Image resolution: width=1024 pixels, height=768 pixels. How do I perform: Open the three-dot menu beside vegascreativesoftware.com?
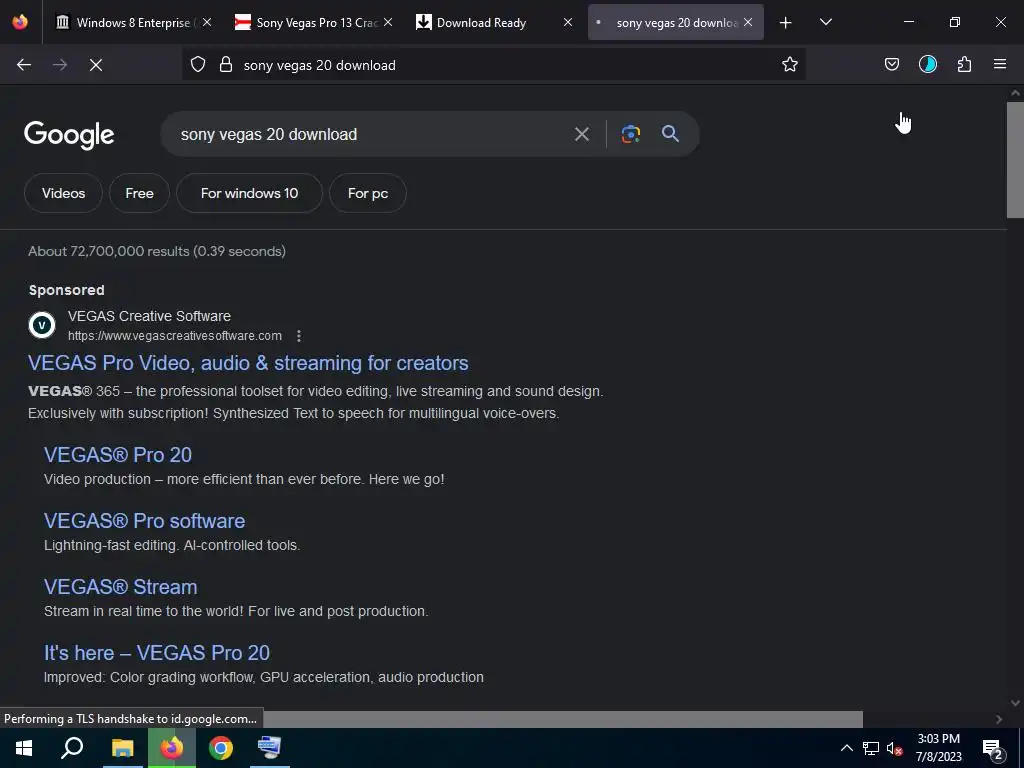(298, 336)
